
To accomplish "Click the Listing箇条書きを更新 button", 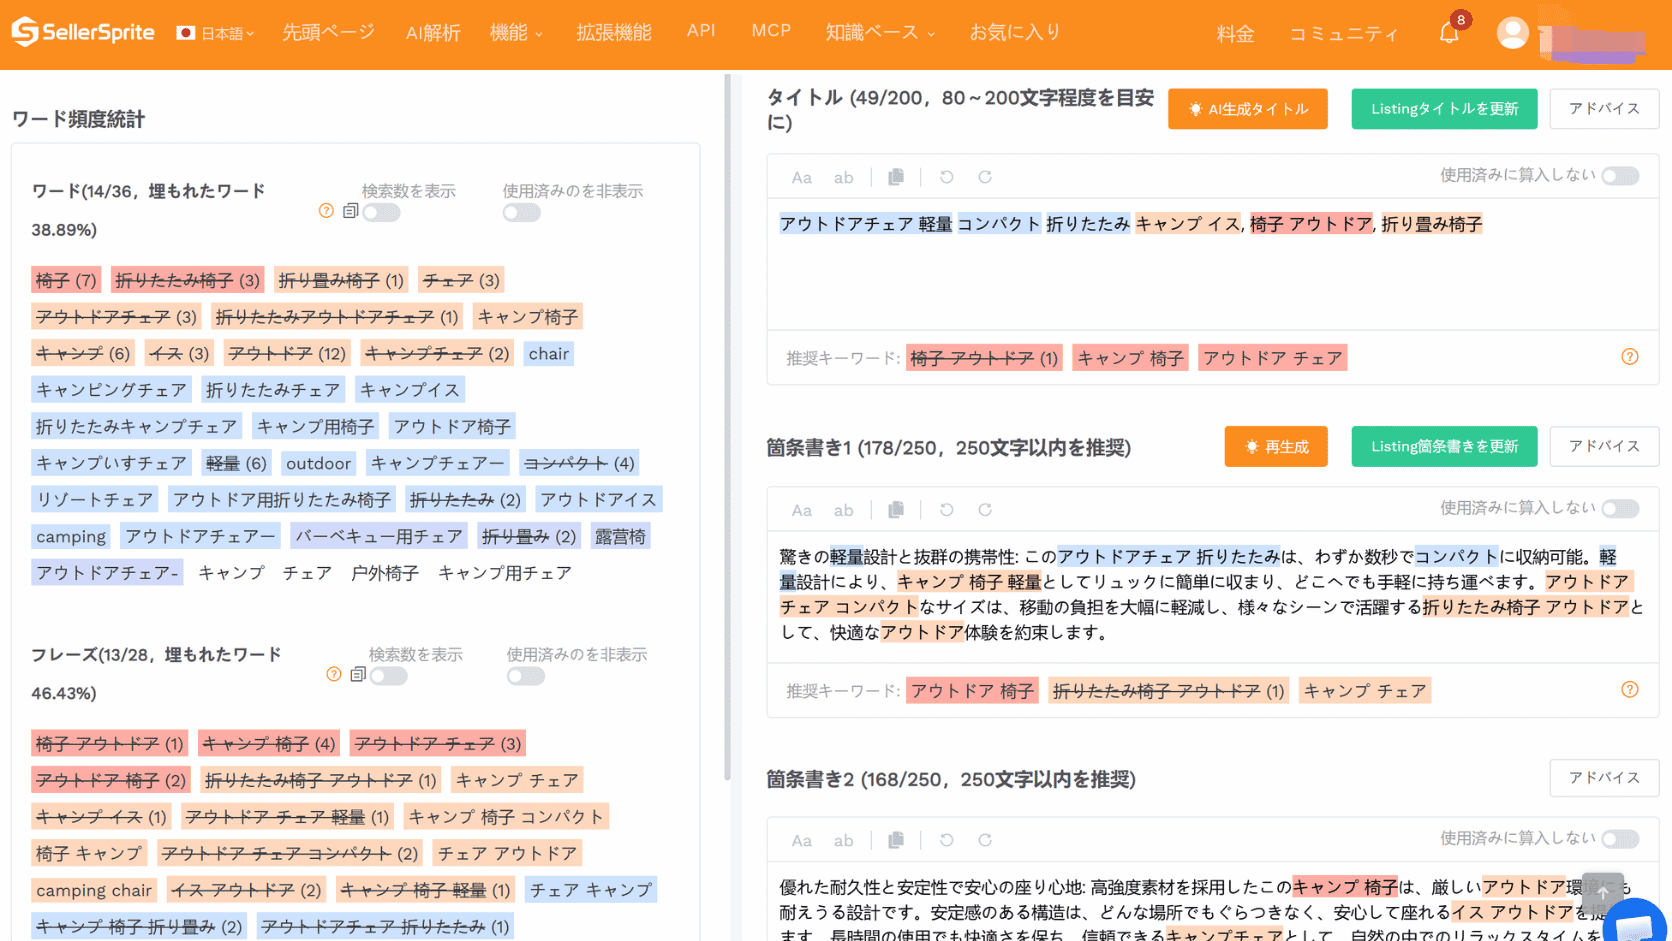I will [x=1444, y=447].
